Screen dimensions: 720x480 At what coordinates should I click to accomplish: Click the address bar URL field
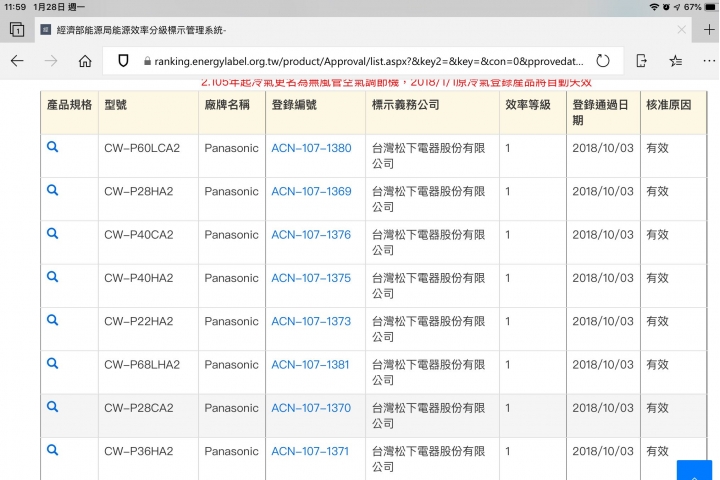363,61
